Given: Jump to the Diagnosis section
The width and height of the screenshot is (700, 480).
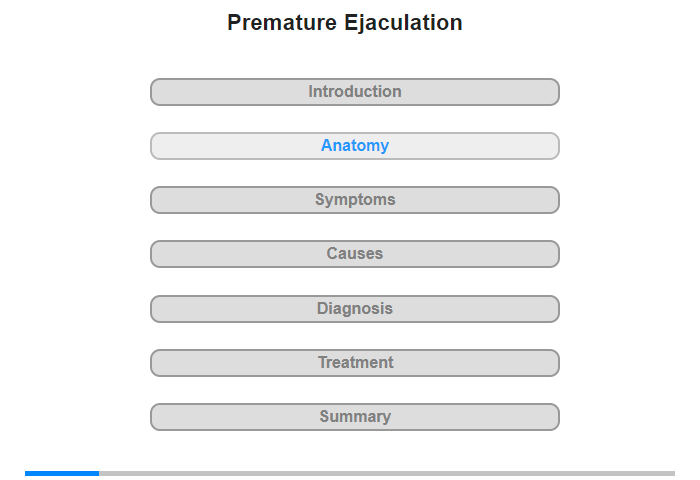Looking at the screenshot, I should (354, 309).
